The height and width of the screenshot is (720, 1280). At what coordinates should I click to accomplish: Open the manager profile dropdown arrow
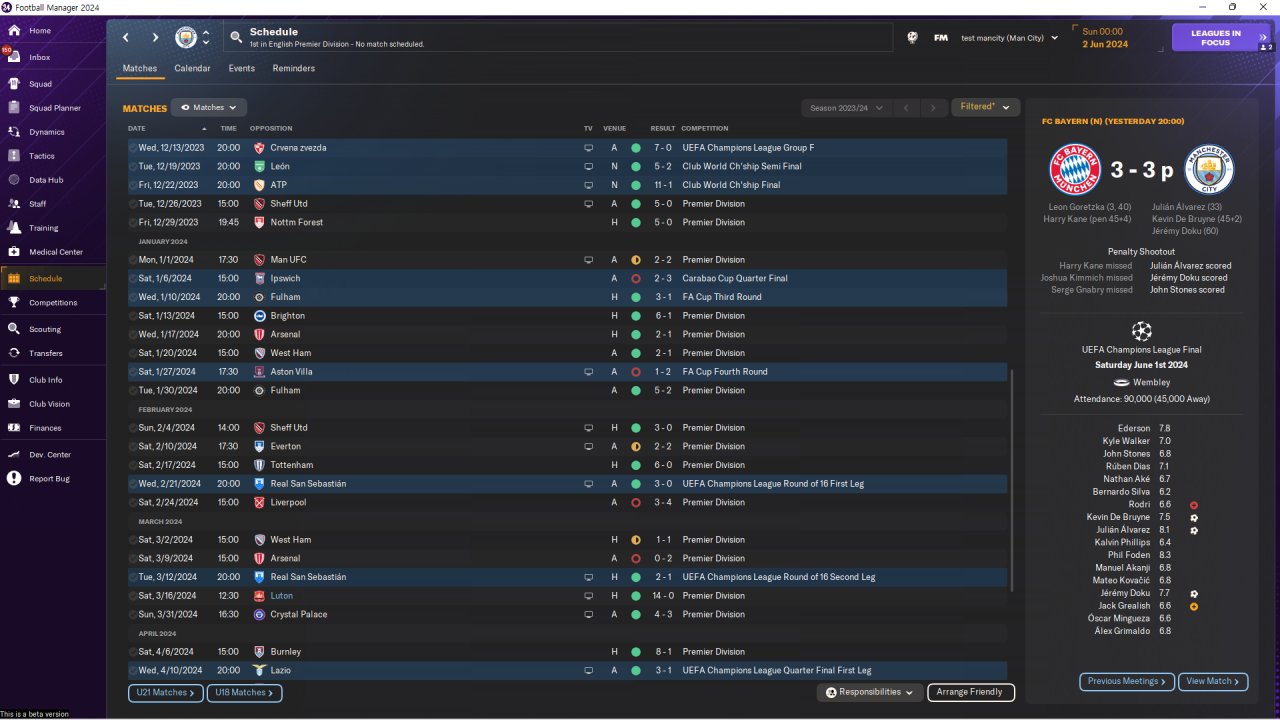click(1054, 38)
